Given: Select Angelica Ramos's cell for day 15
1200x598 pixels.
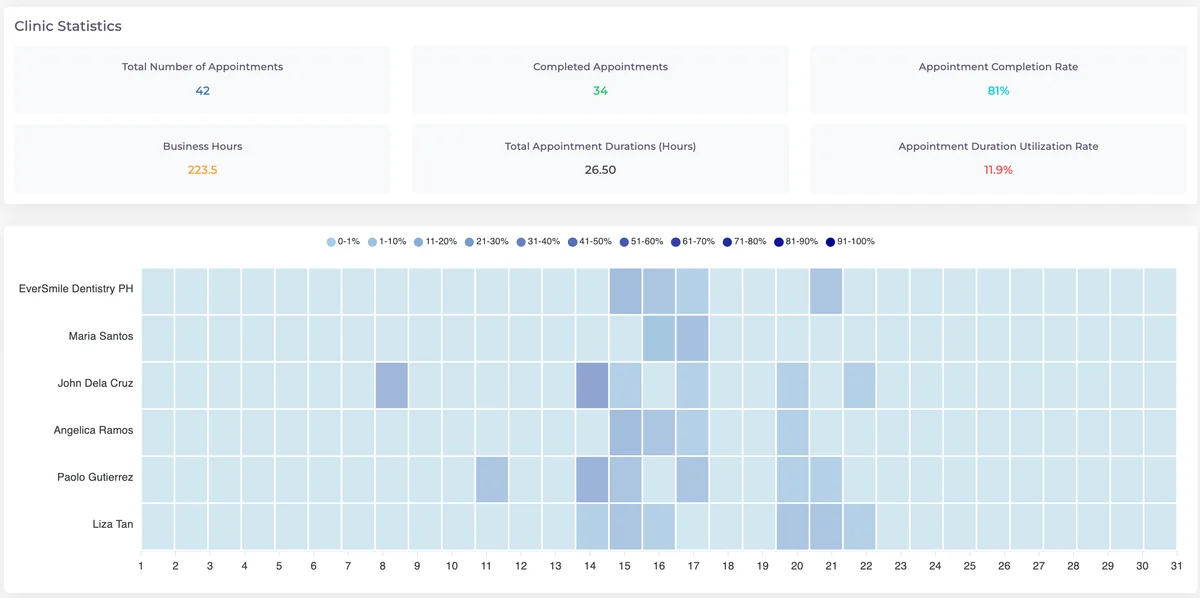Looking at the screenshot, I should pos(626,432).
